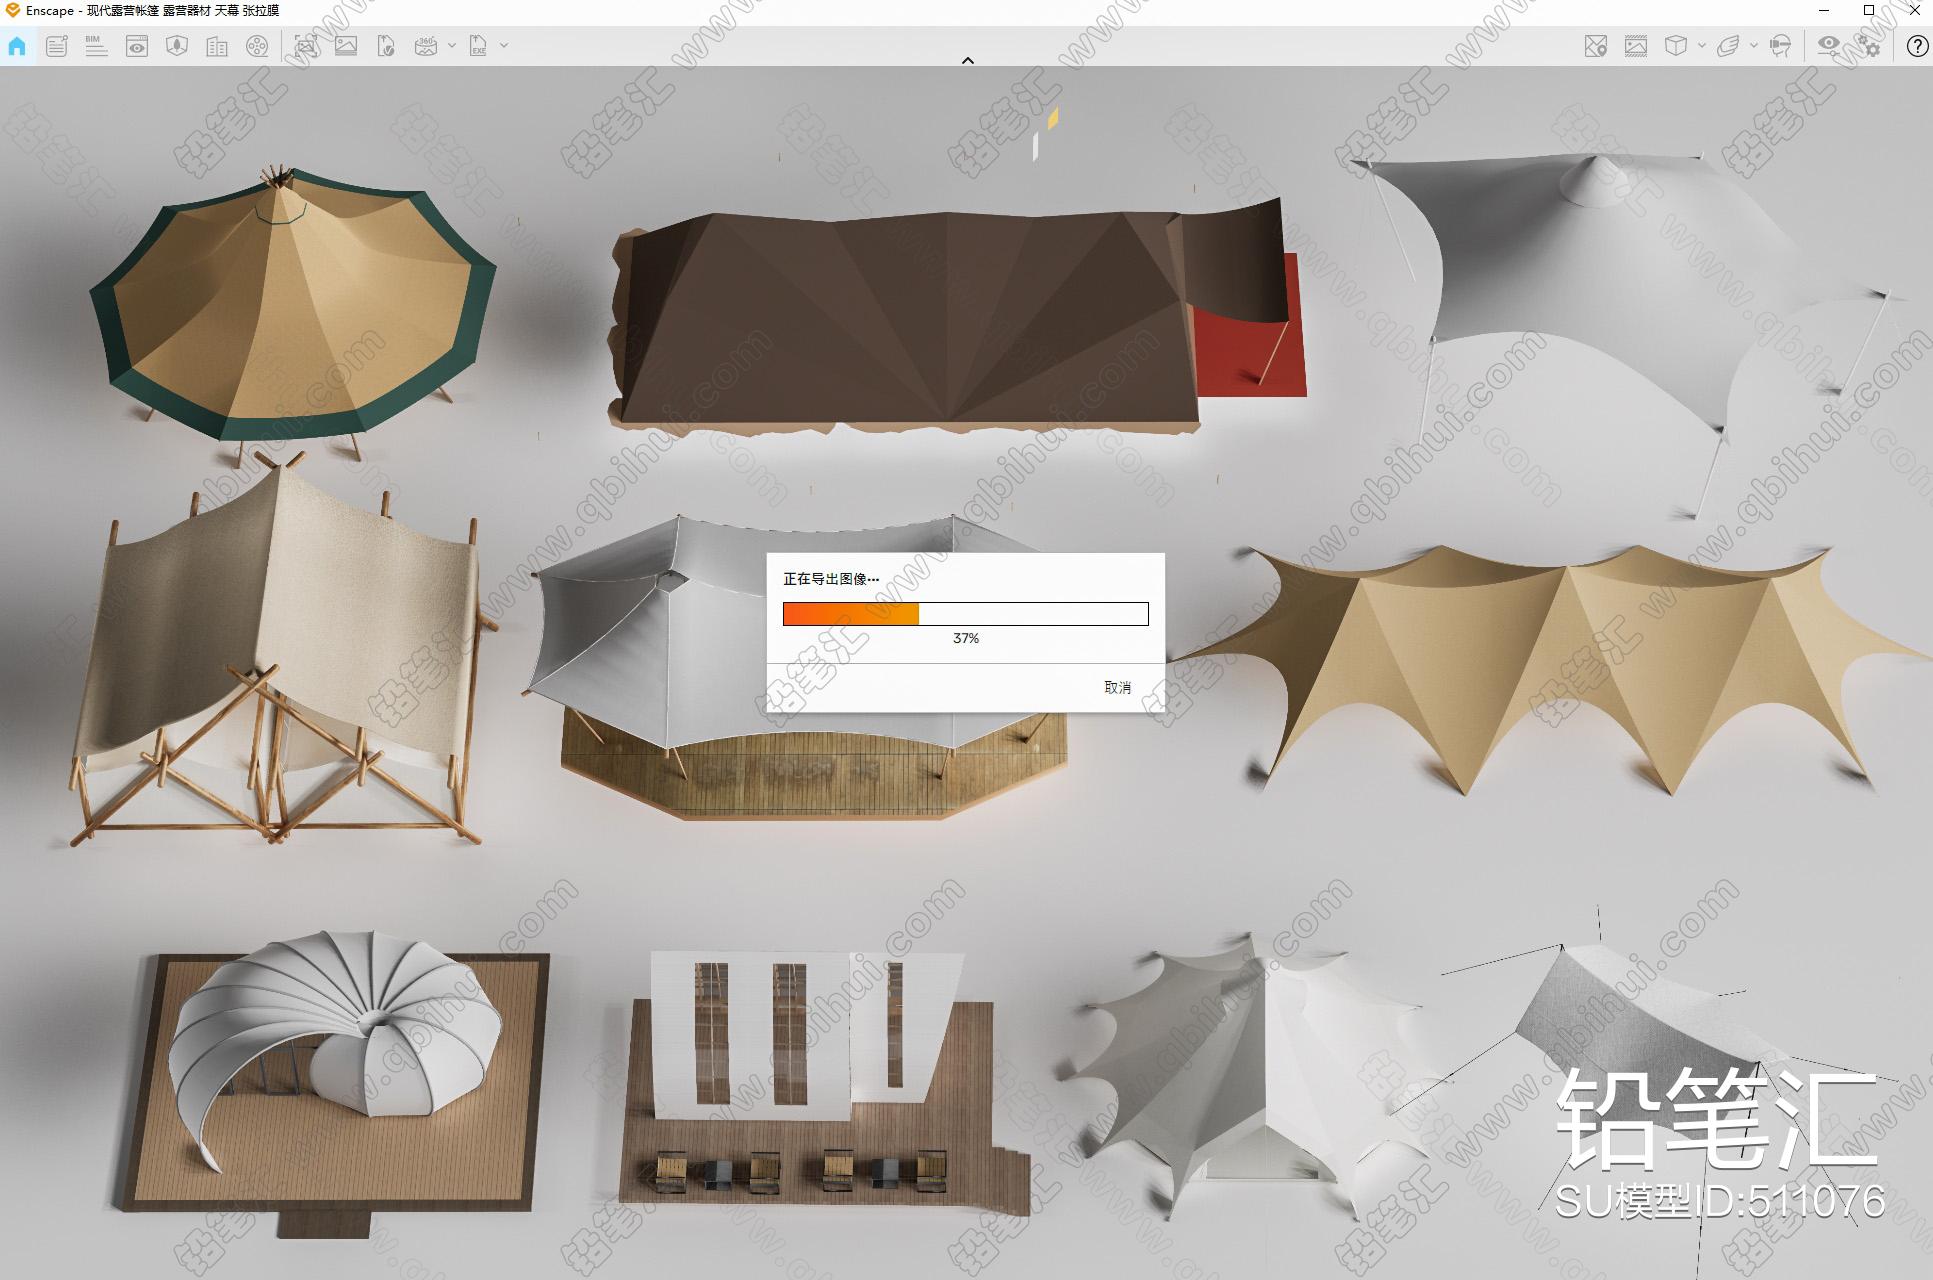Screen dimensions: 1933x1280
Task: Click the bamboo-frame beige canvas tent
Action: [280, 650]
